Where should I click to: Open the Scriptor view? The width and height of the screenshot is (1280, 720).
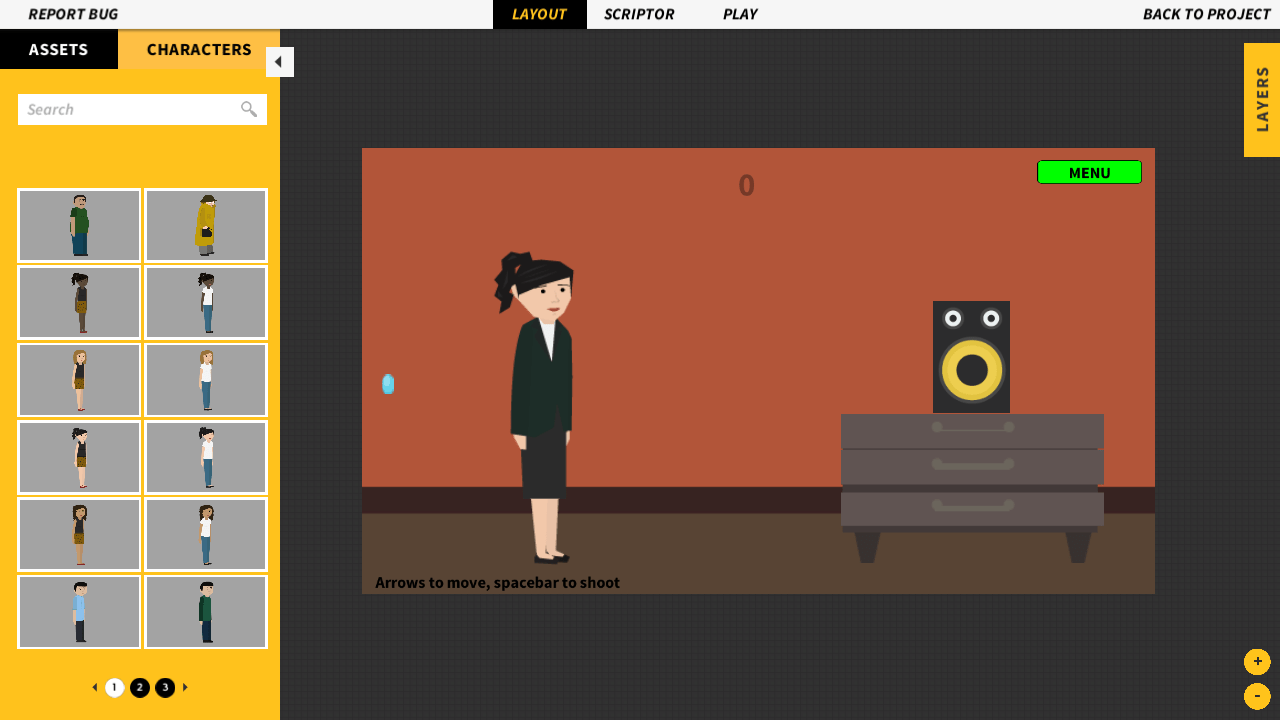click(x=639, y=14)
